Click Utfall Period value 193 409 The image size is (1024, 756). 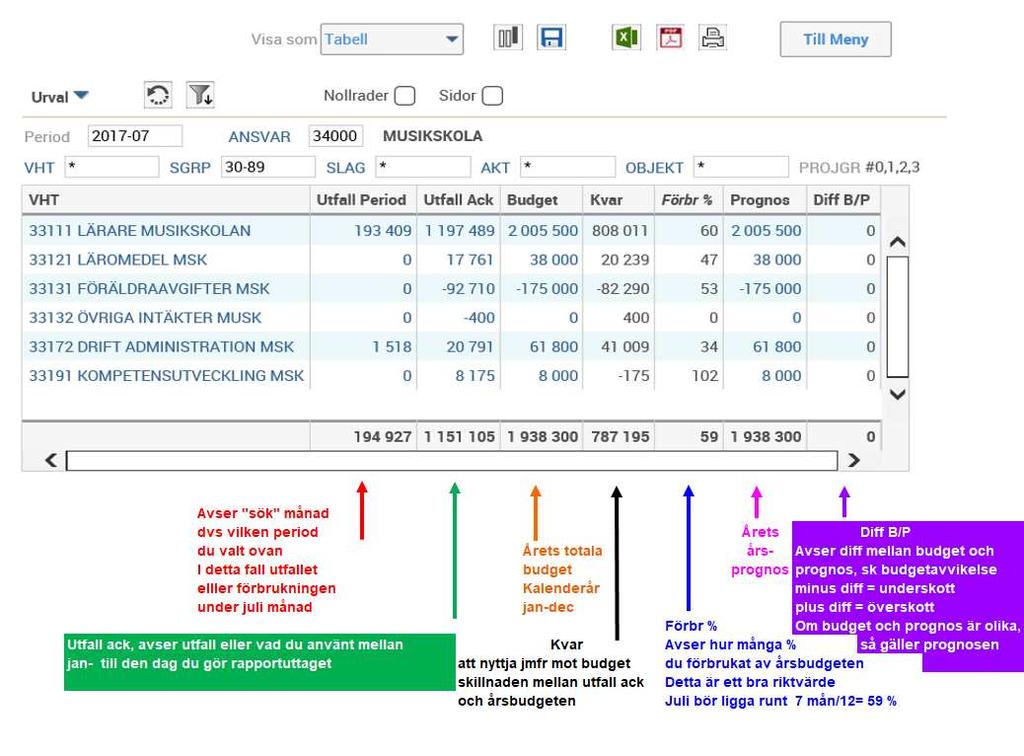[x=383, y=230]
